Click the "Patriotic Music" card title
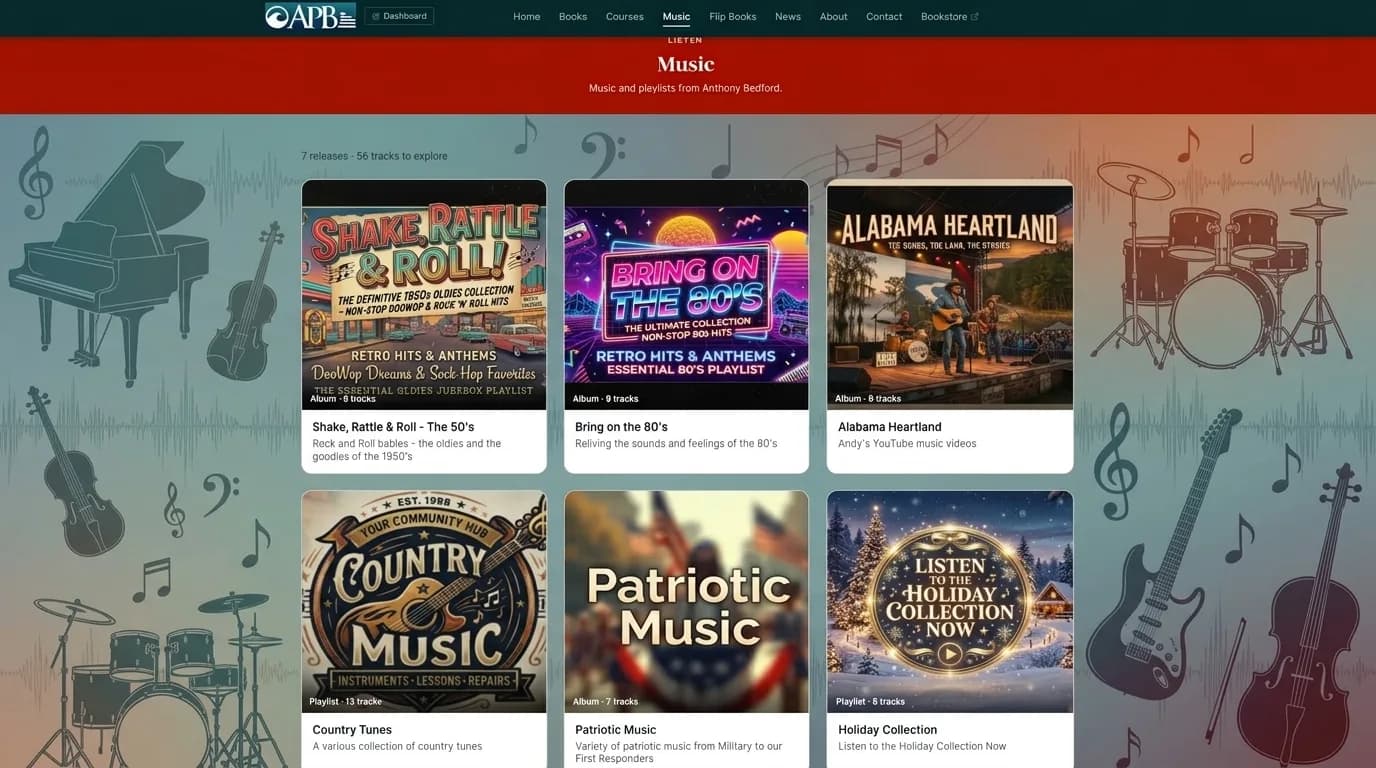 (616, 730)
